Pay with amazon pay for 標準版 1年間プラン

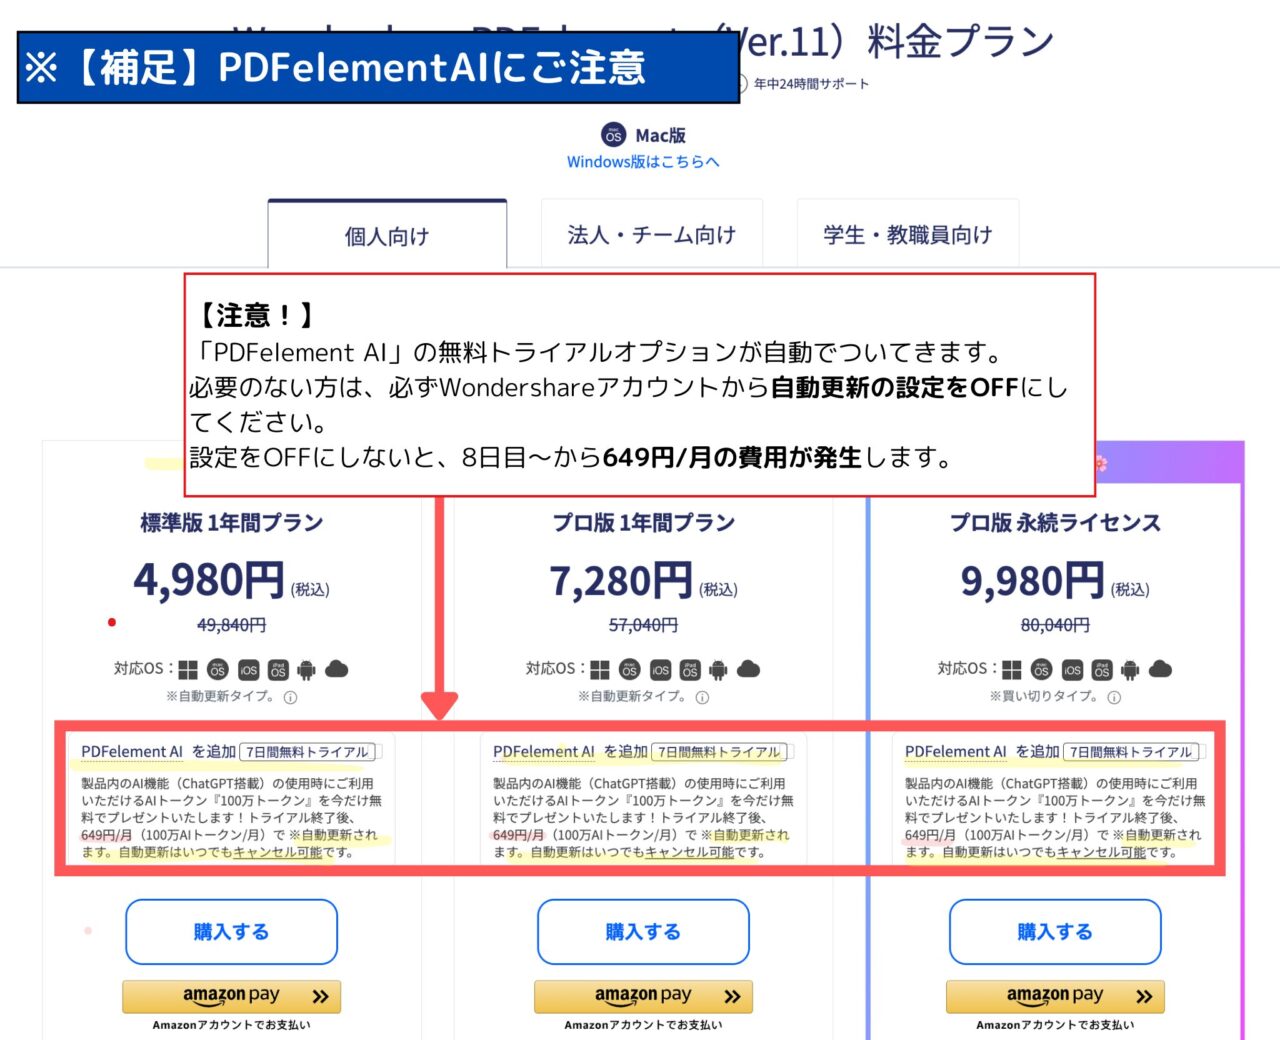(x=232, y=996)
